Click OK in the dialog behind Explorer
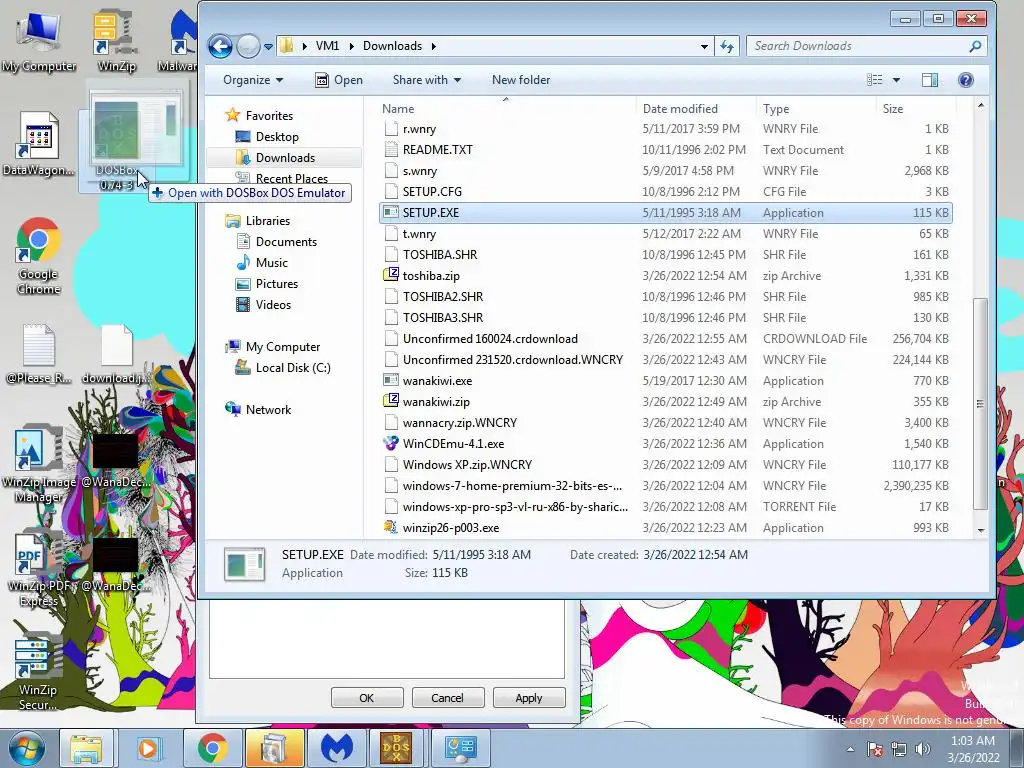The height and width of the screenshot is (768, 1024). [367, 697]
